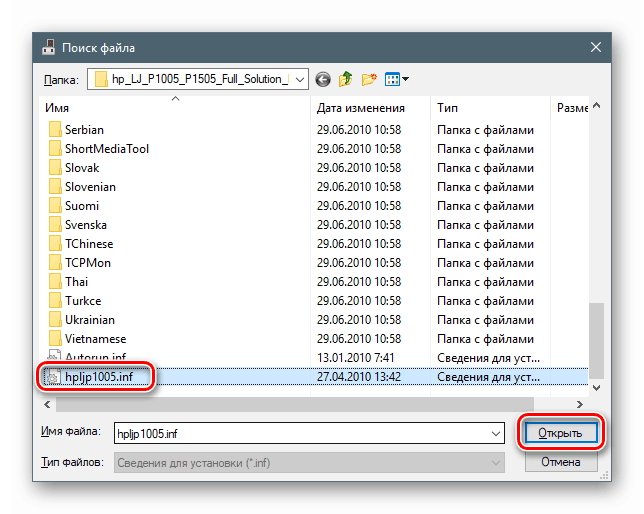Select the Vietnamese folder icon
This screenshot has height=514, width=644.
pyautogui.click(x=55, y=338)
